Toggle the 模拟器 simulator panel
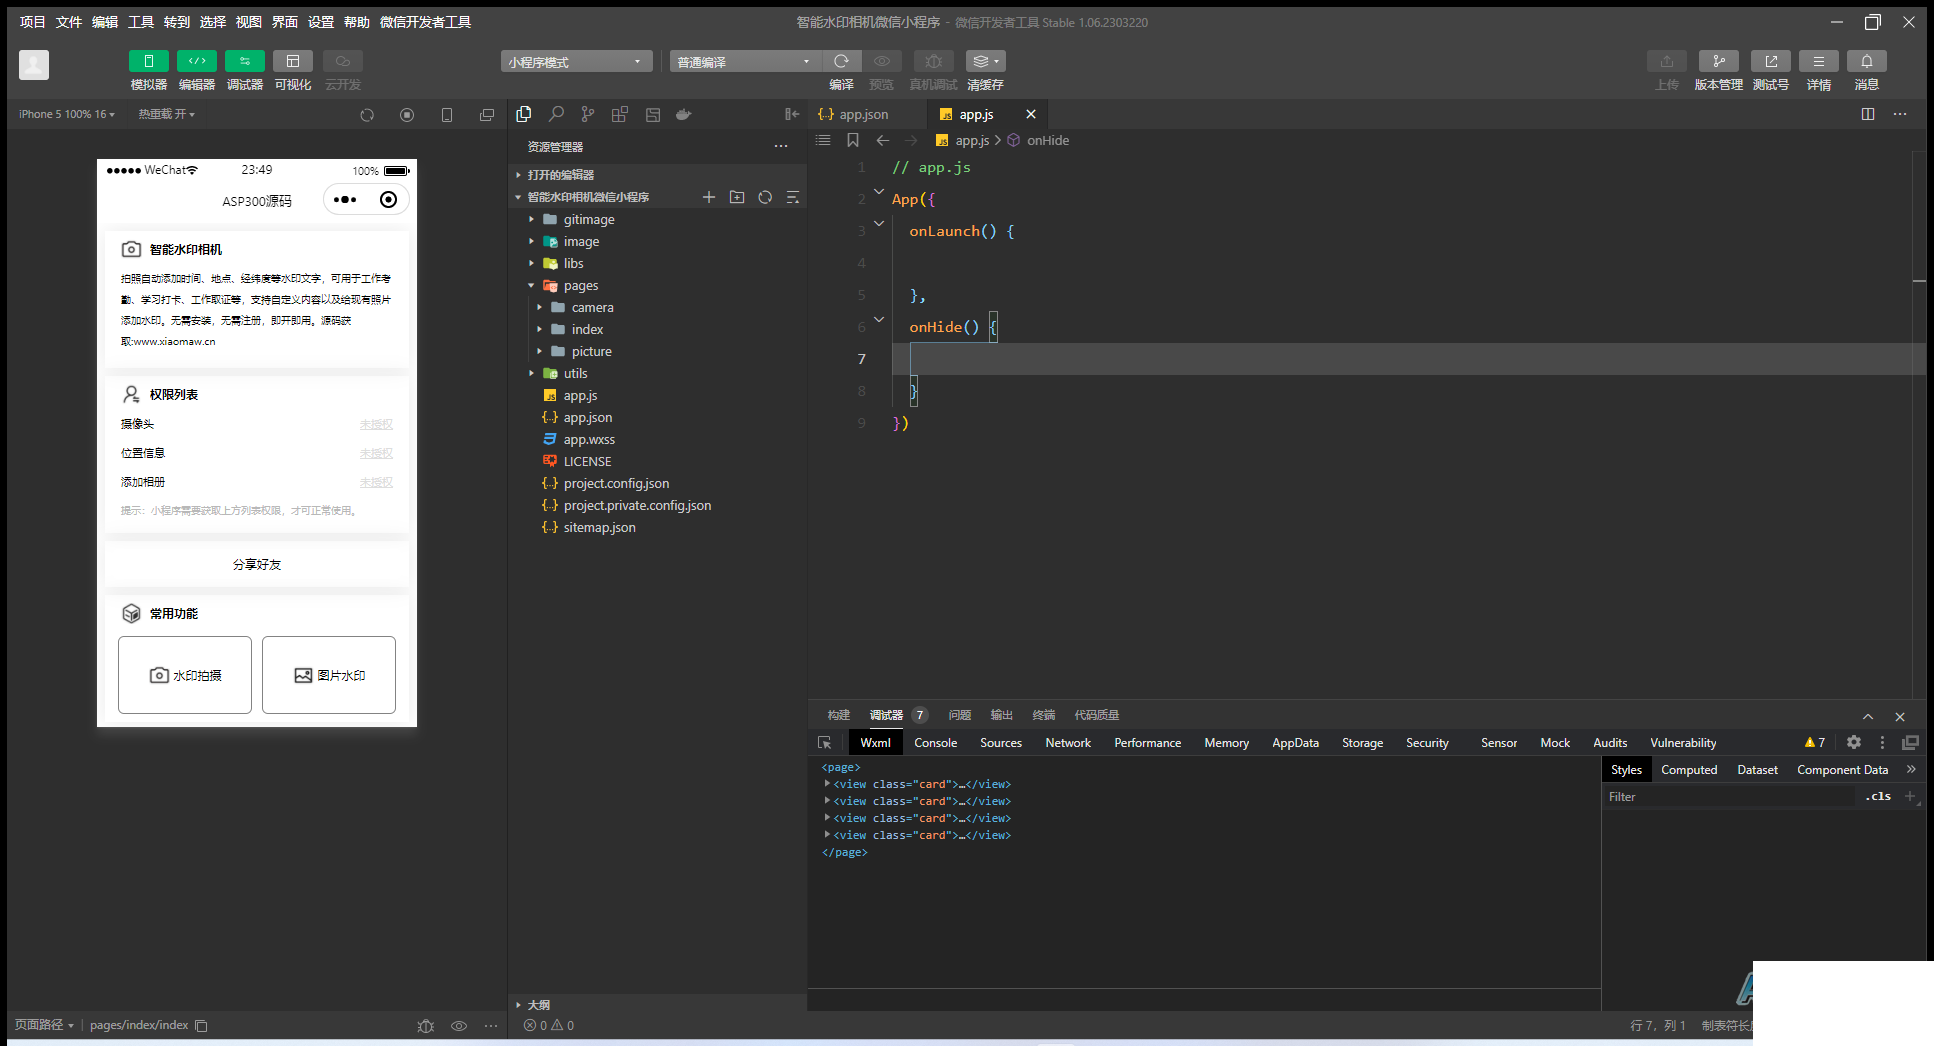The image size is (1934, 1046). click(148, 62)
